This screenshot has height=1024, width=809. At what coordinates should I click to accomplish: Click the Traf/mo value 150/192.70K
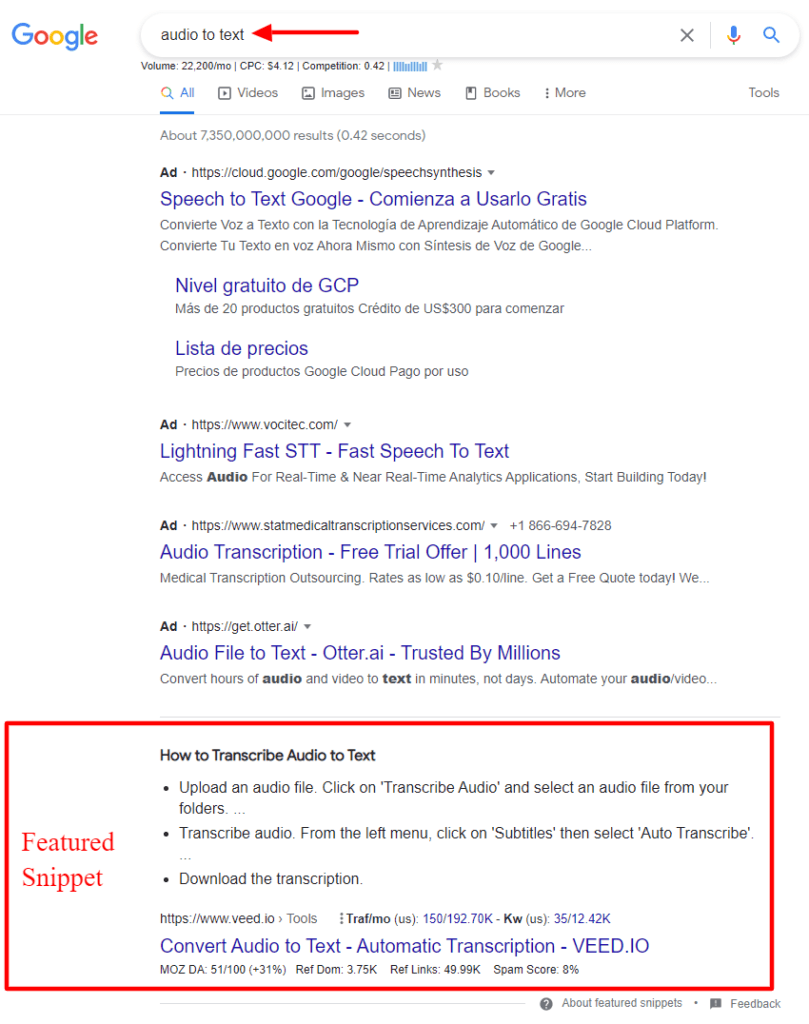point(458,919)
